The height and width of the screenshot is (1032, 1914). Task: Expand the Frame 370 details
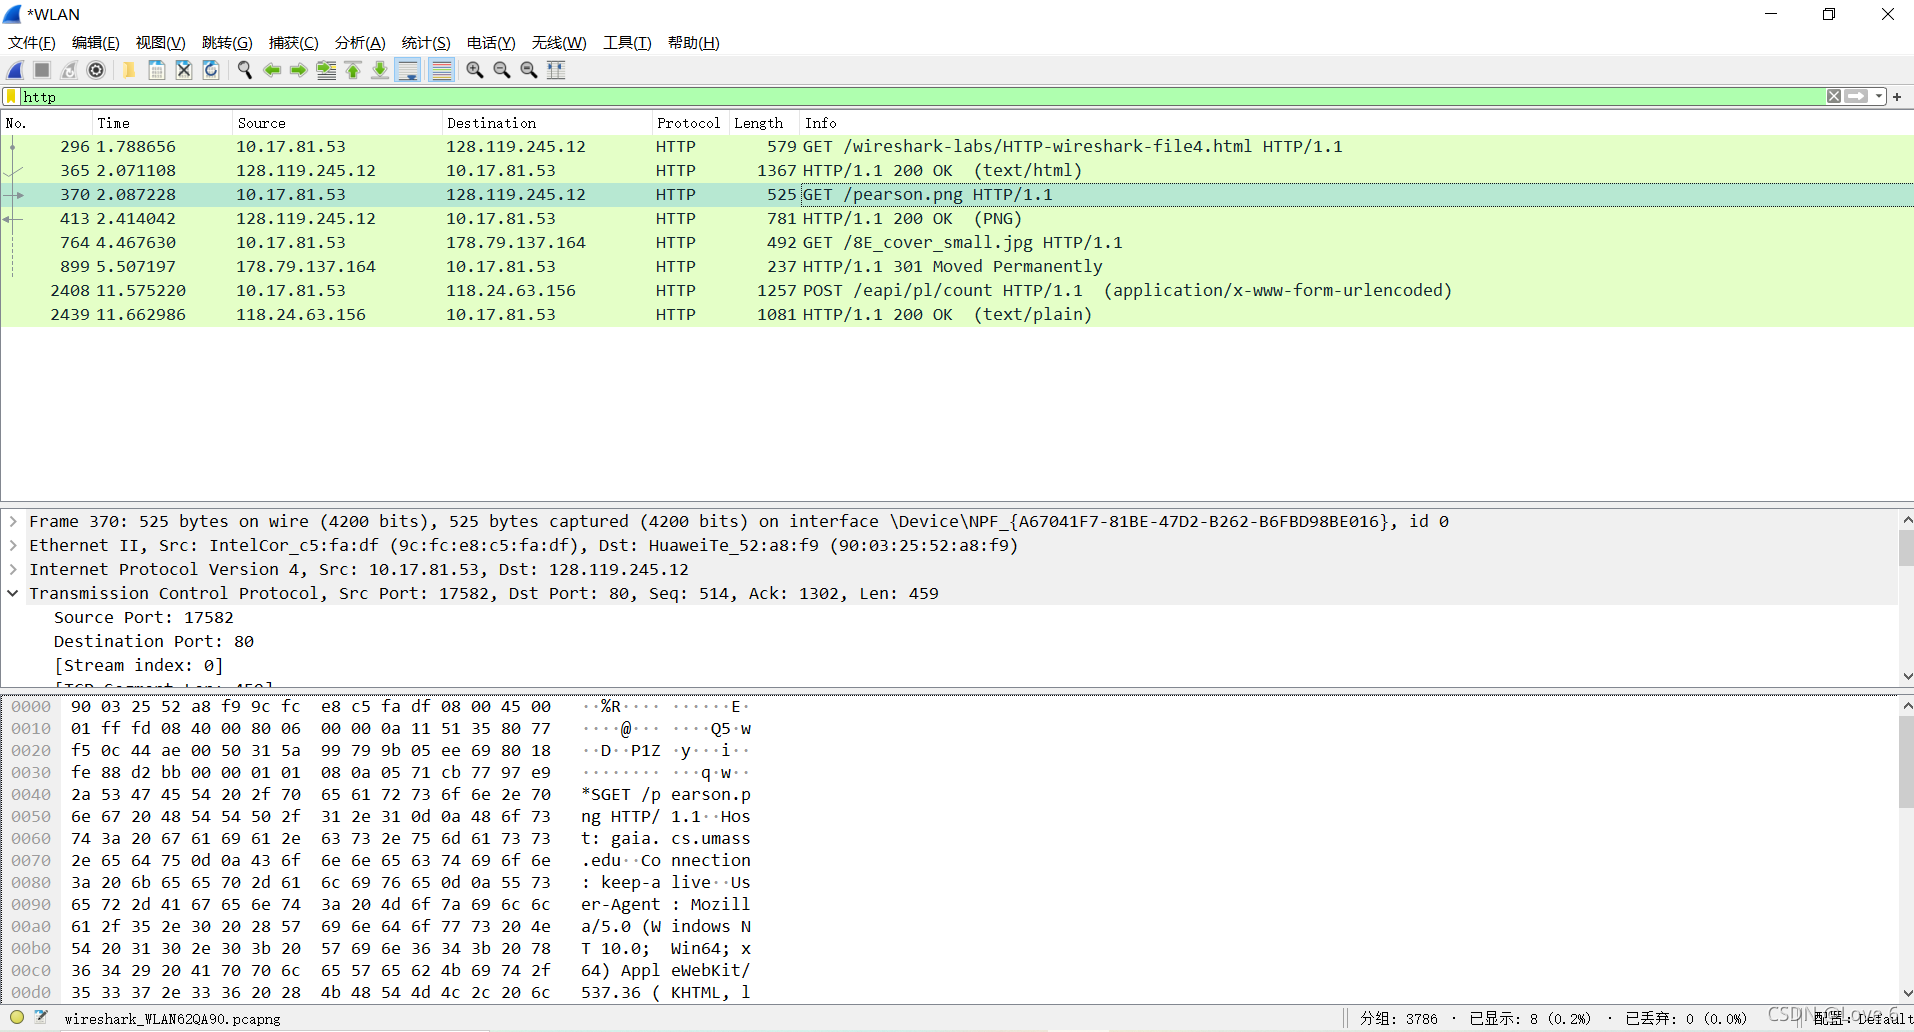[x=13, y=521]
